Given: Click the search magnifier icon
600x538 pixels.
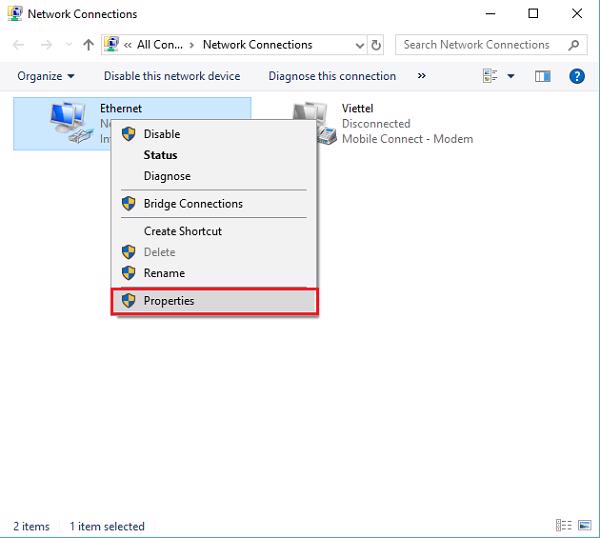Looking at the screenshot, I should (x=574, y=45).
